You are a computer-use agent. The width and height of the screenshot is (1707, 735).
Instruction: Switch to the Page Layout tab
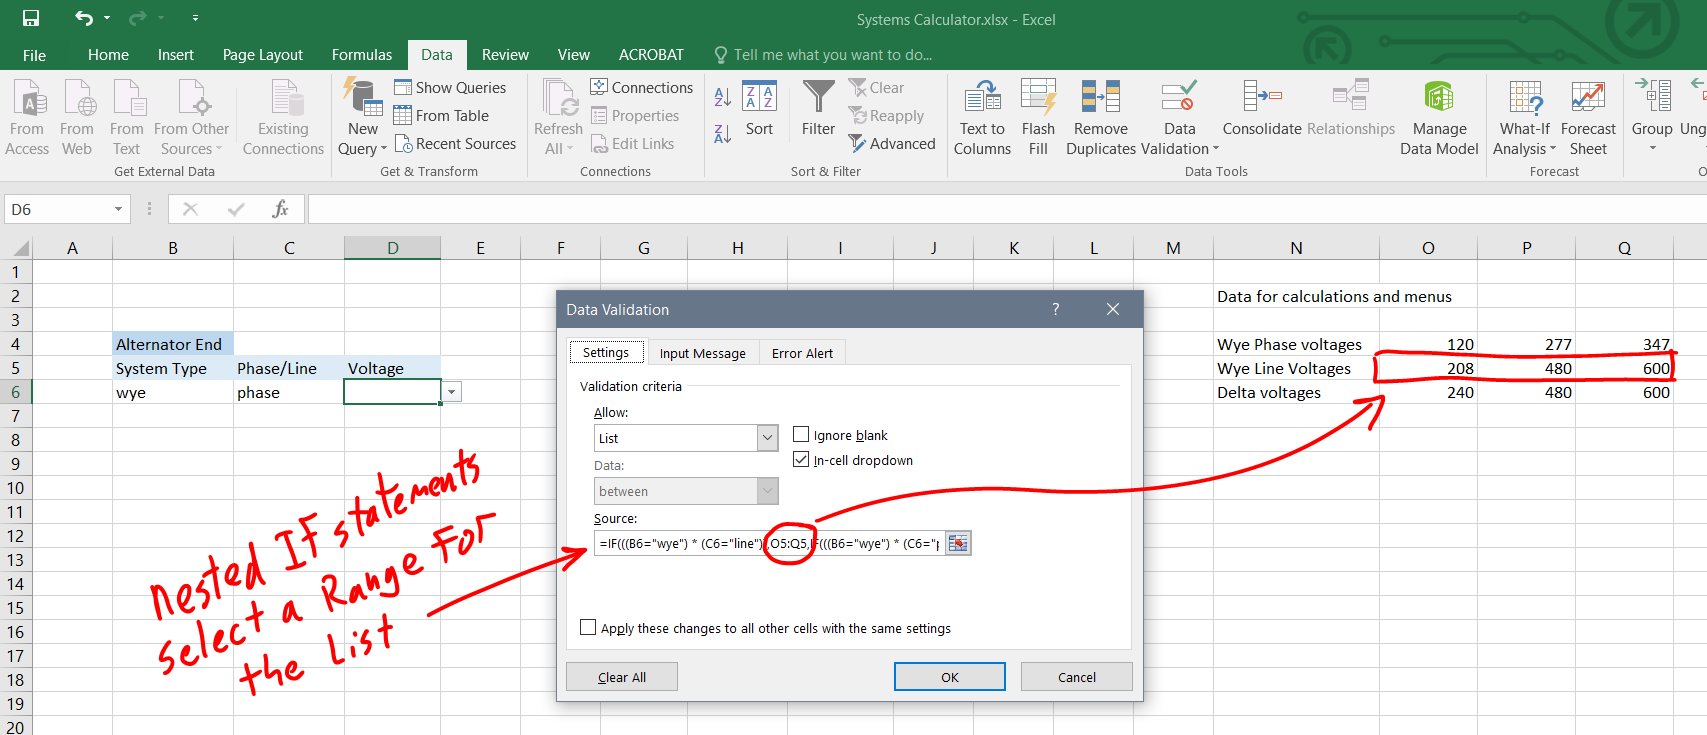pyautogui.click(x=262, y=55)
